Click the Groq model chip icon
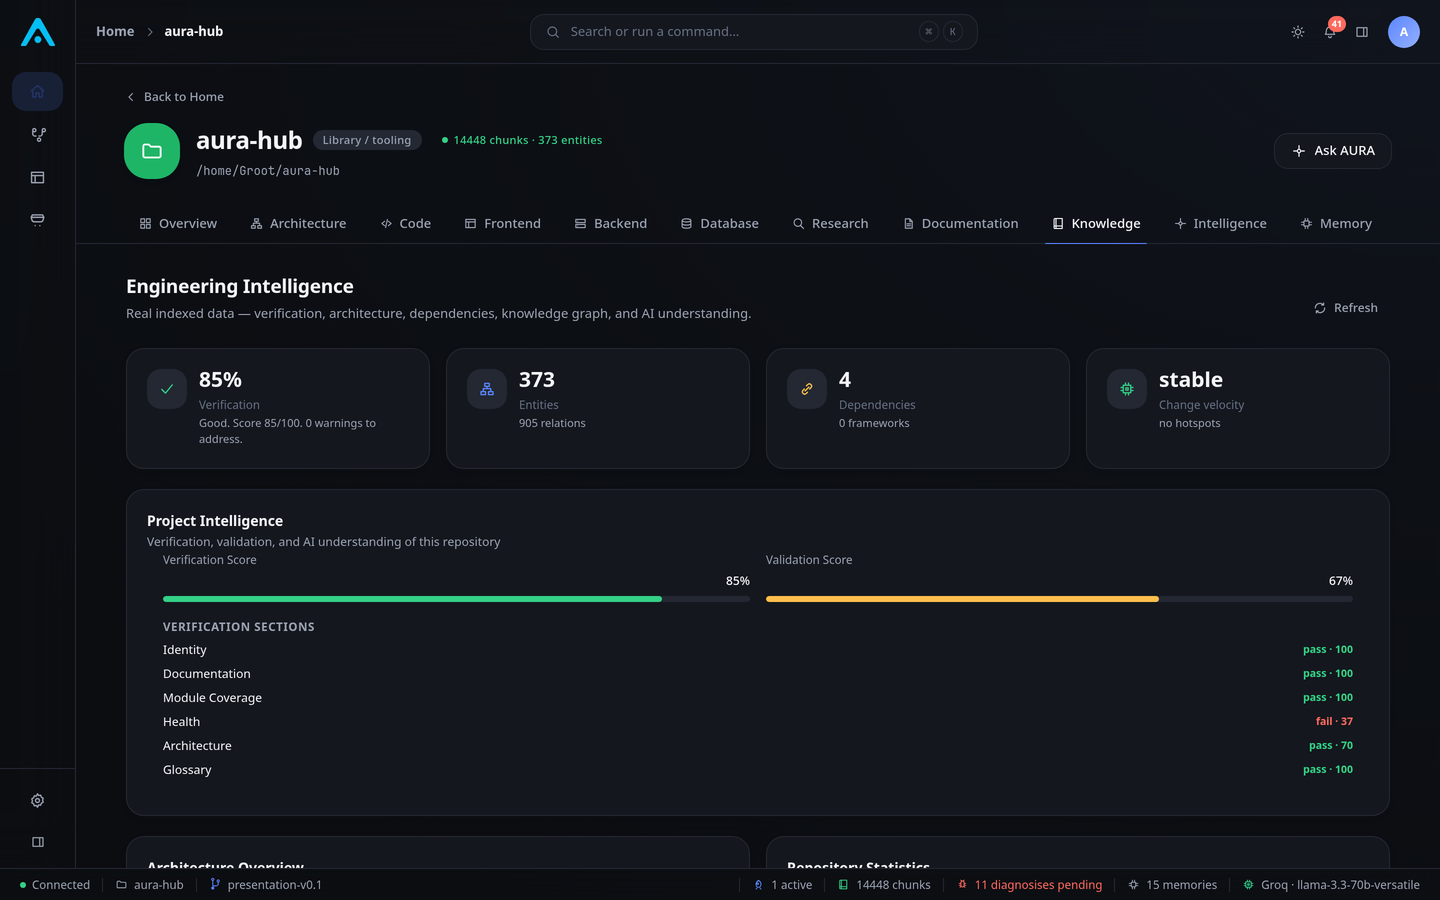The width and height of the screenshot is (1440, 900). click(x=1248, y=885)
